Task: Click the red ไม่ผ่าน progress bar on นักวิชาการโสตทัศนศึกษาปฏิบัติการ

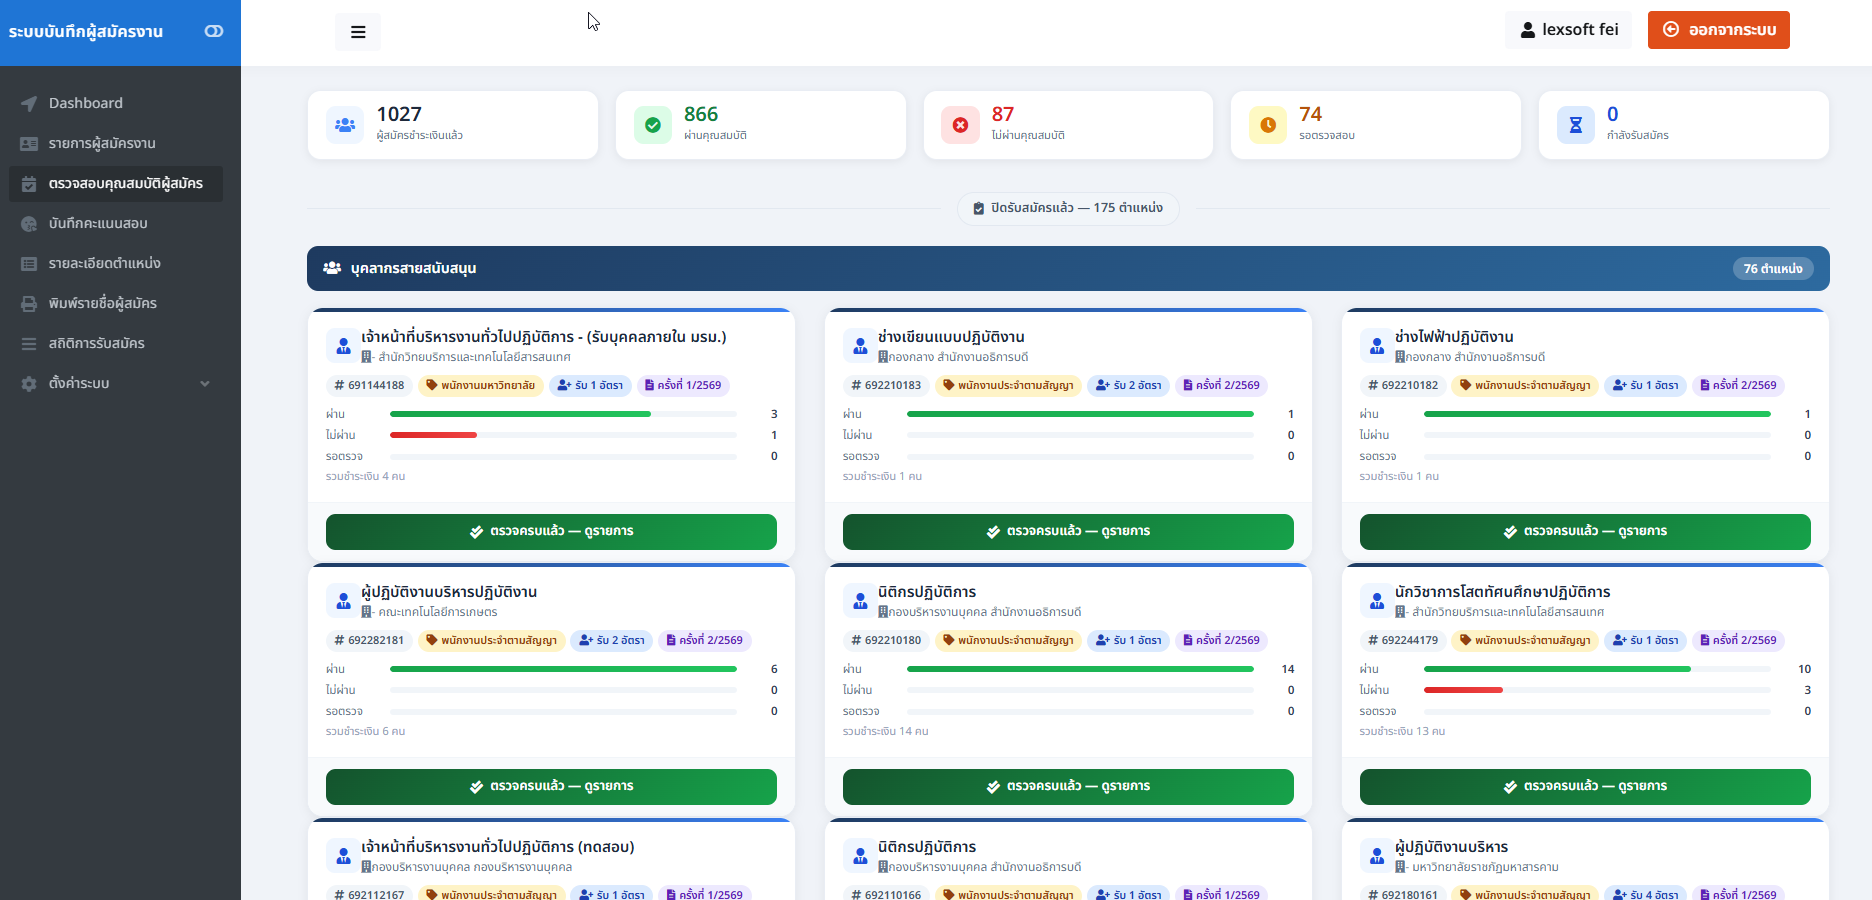Action: 1463,690
